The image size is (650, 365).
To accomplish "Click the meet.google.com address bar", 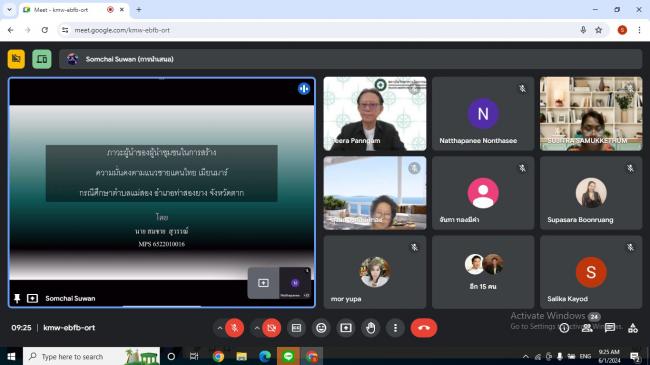I will (x=323, y=30).
